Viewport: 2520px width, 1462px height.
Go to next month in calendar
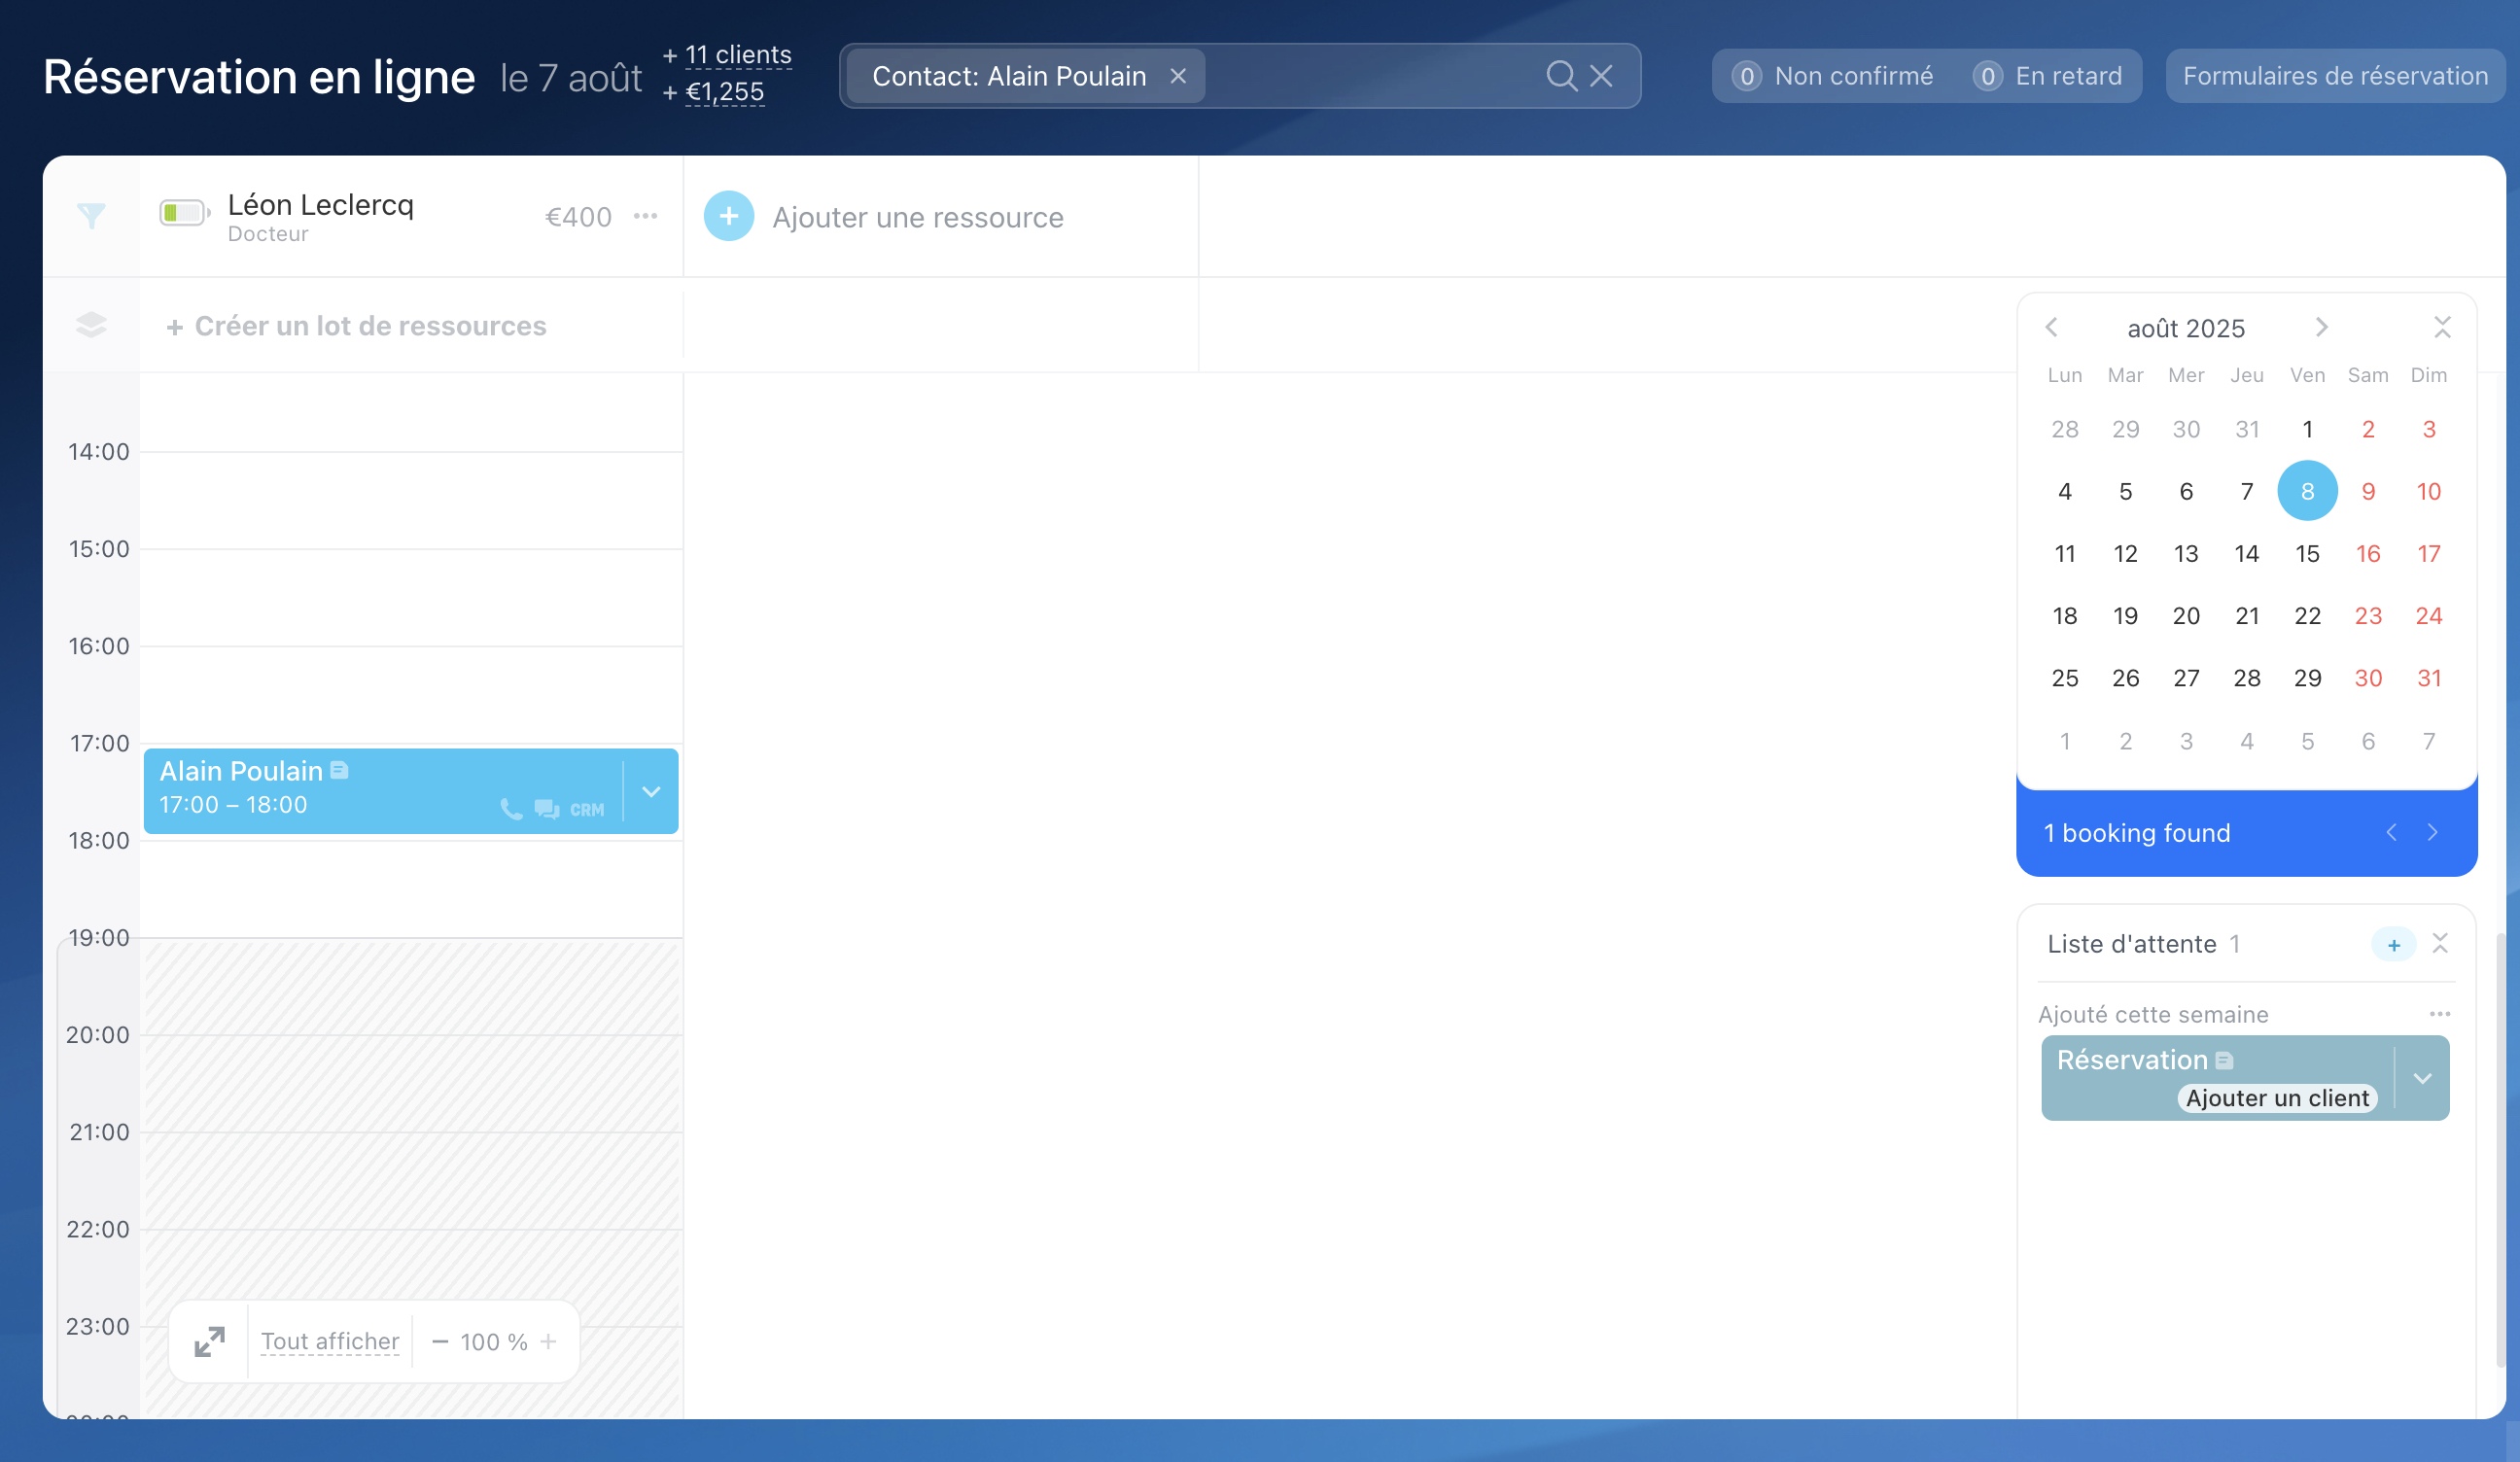(2321, 327)
